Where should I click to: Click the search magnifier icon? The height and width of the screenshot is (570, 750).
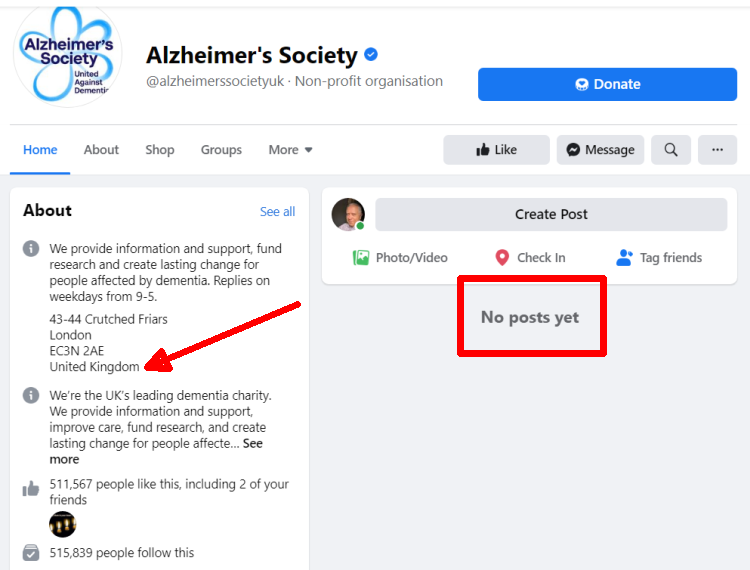670,150
